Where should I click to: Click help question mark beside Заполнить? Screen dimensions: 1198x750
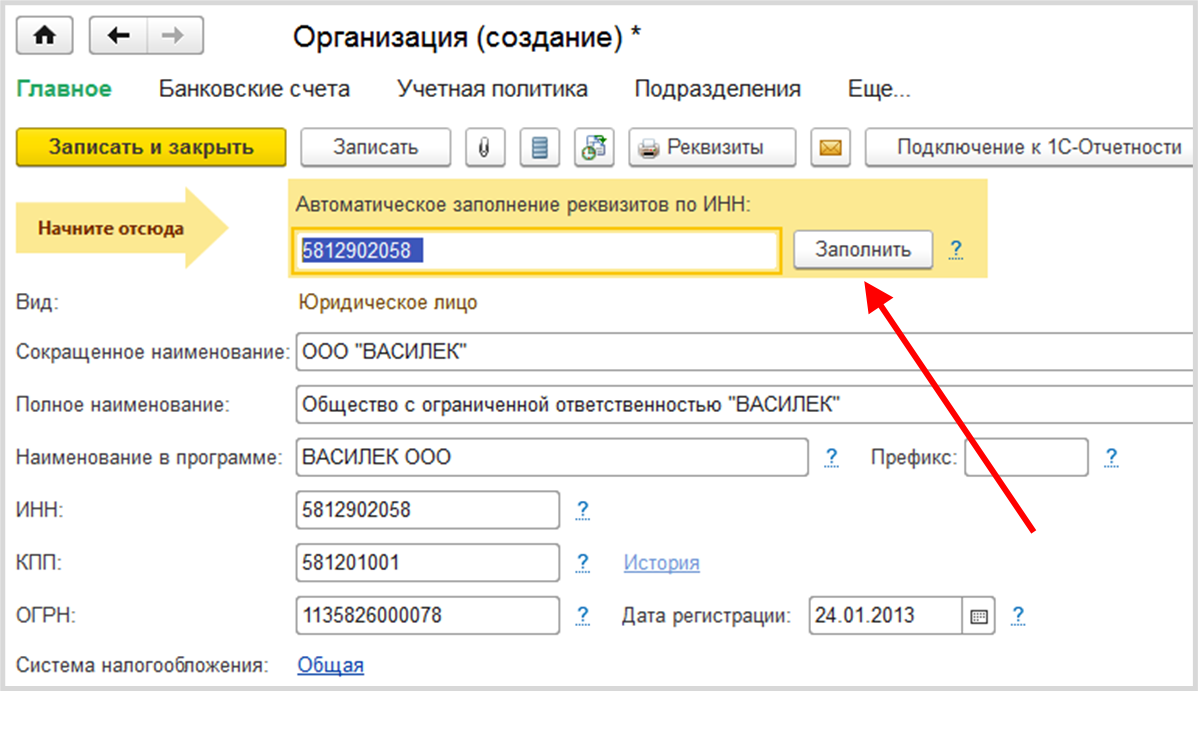pyautogui.click(x=956, y=249)
